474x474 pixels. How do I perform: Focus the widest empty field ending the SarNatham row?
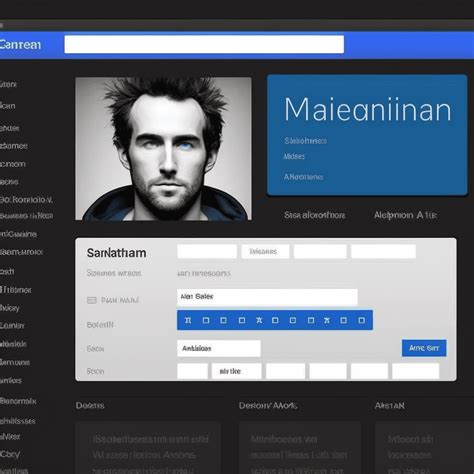[383, 251]
